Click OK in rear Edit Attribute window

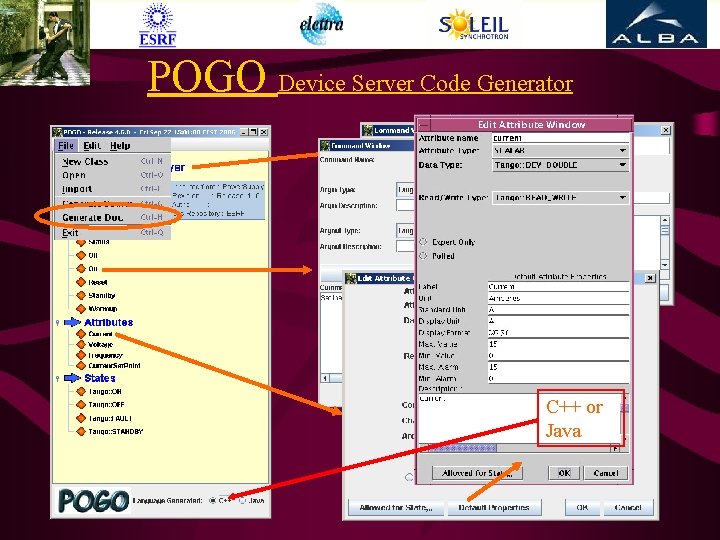pyautogui.click(x=582, y=507)
